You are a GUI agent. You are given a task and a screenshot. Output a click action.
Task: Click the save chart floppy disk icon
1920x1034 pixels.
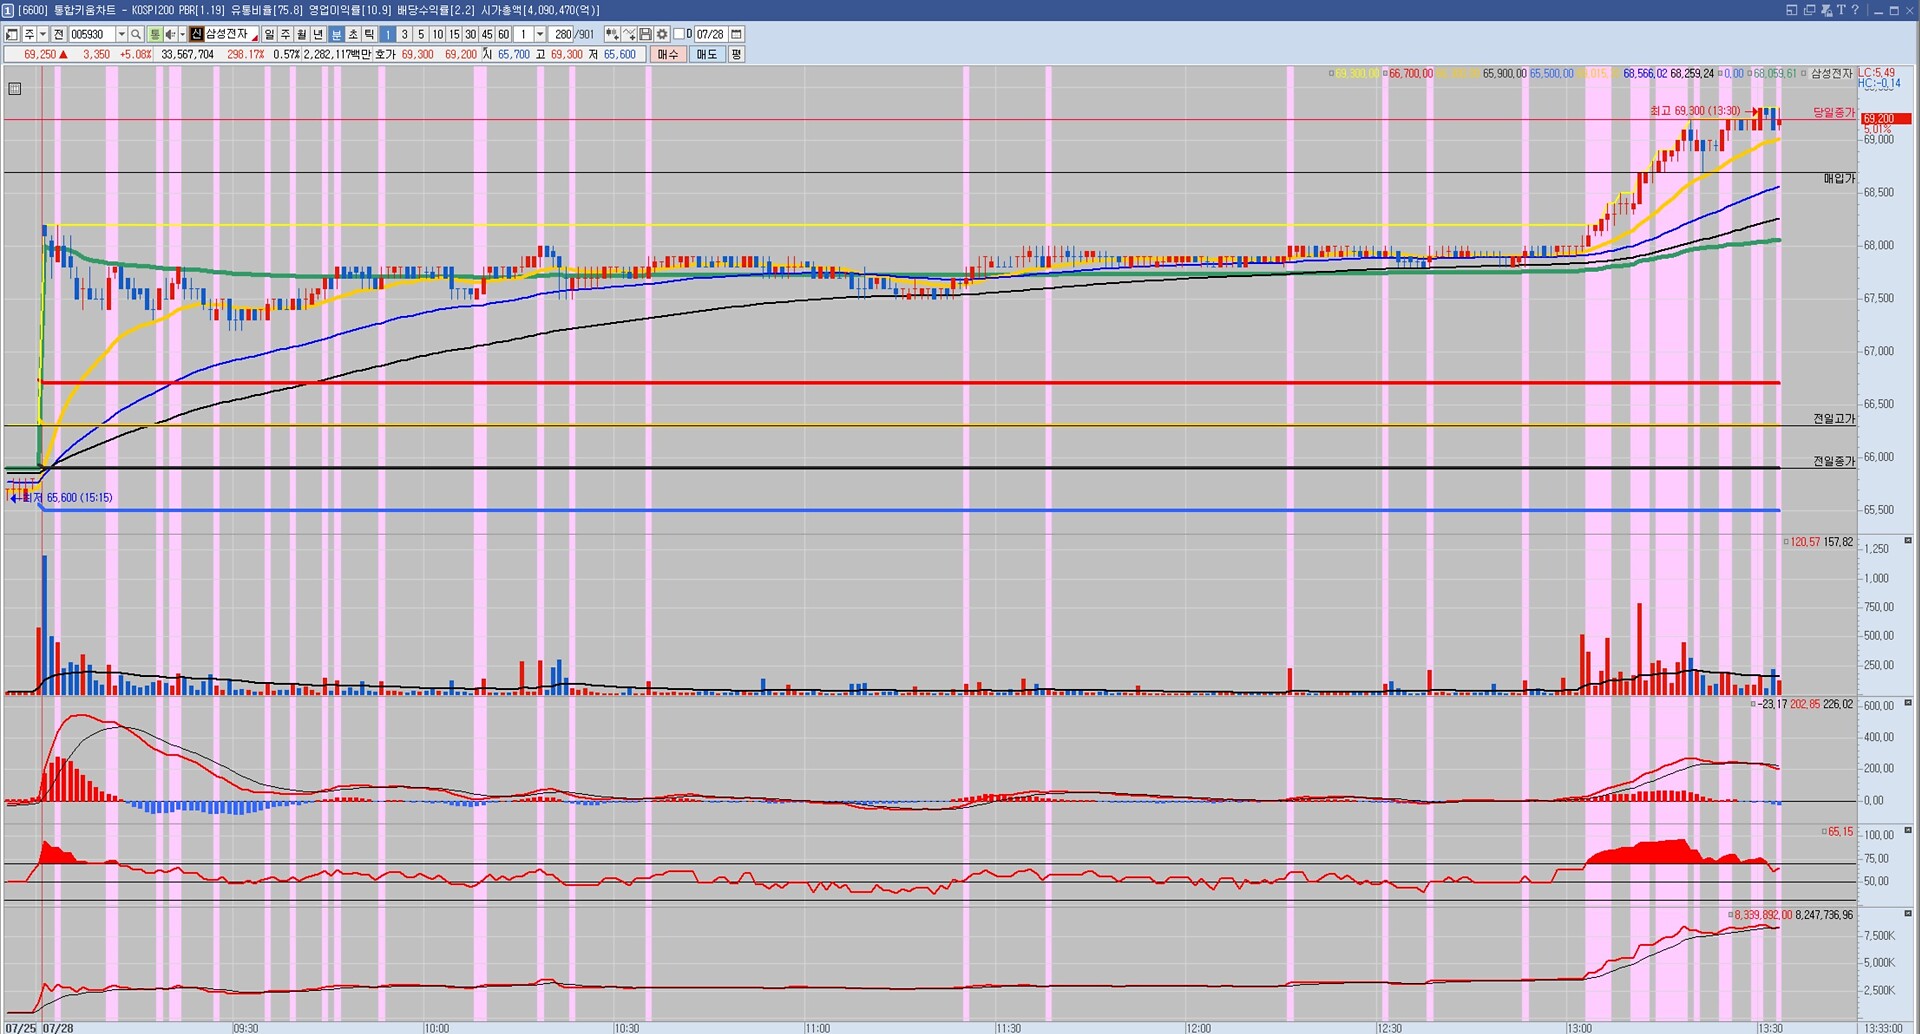click(646, 34)
